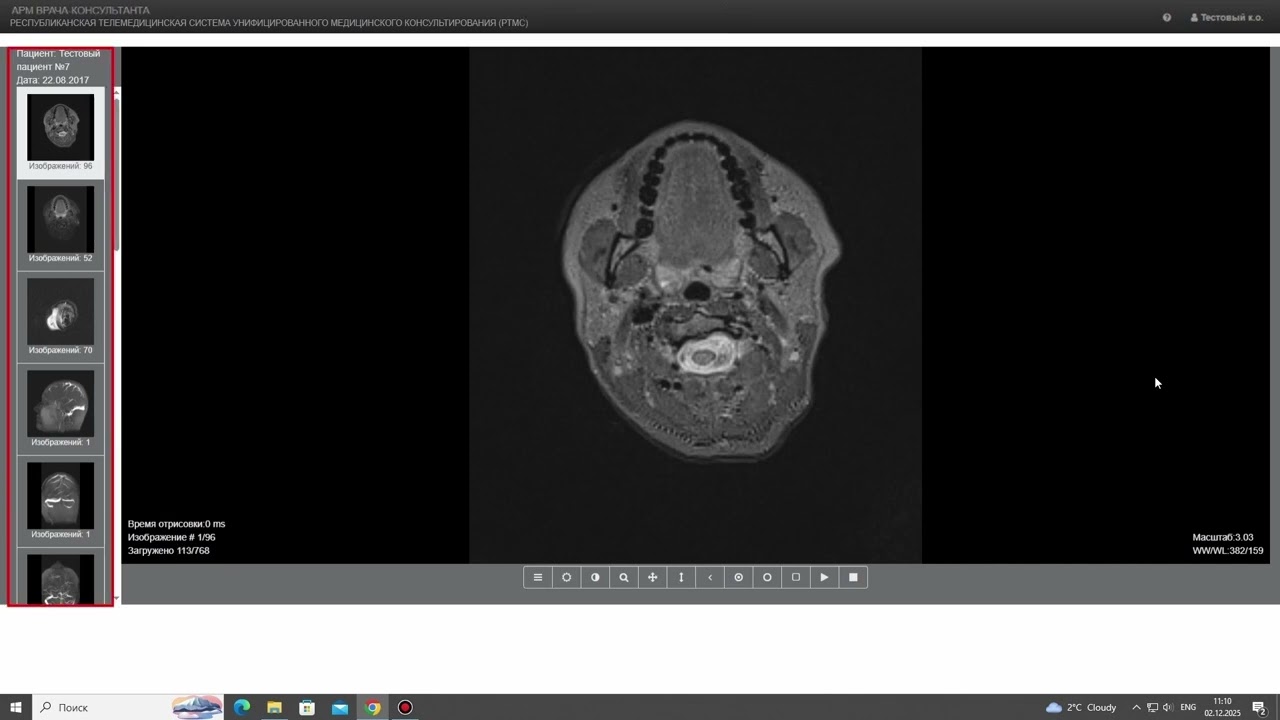Open notification center with 2 notifications
The width and height of the screenshot is (1280, 720).
pyautogui.click(x=1259, y=707)
